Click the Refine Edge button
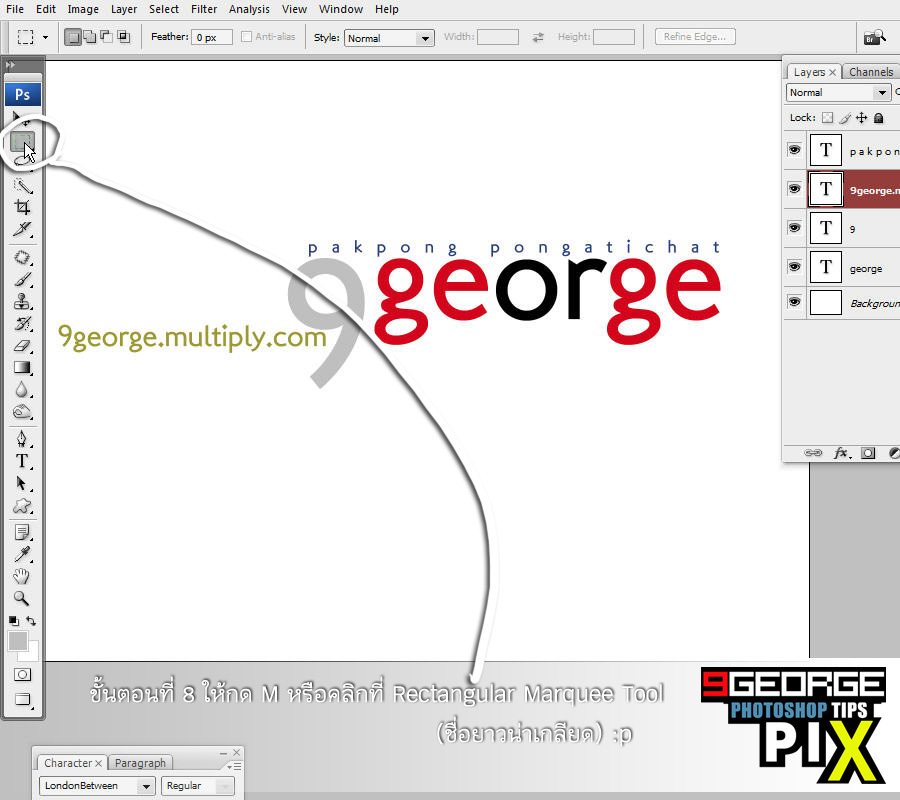The height and width of the screenshot is (800, 900). [695, 37]
